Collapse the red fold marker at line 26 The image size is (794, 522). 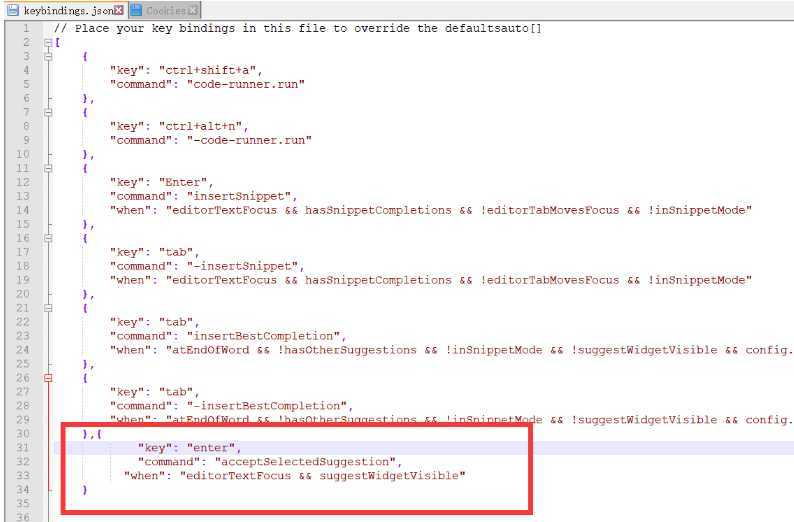(48, 378)
